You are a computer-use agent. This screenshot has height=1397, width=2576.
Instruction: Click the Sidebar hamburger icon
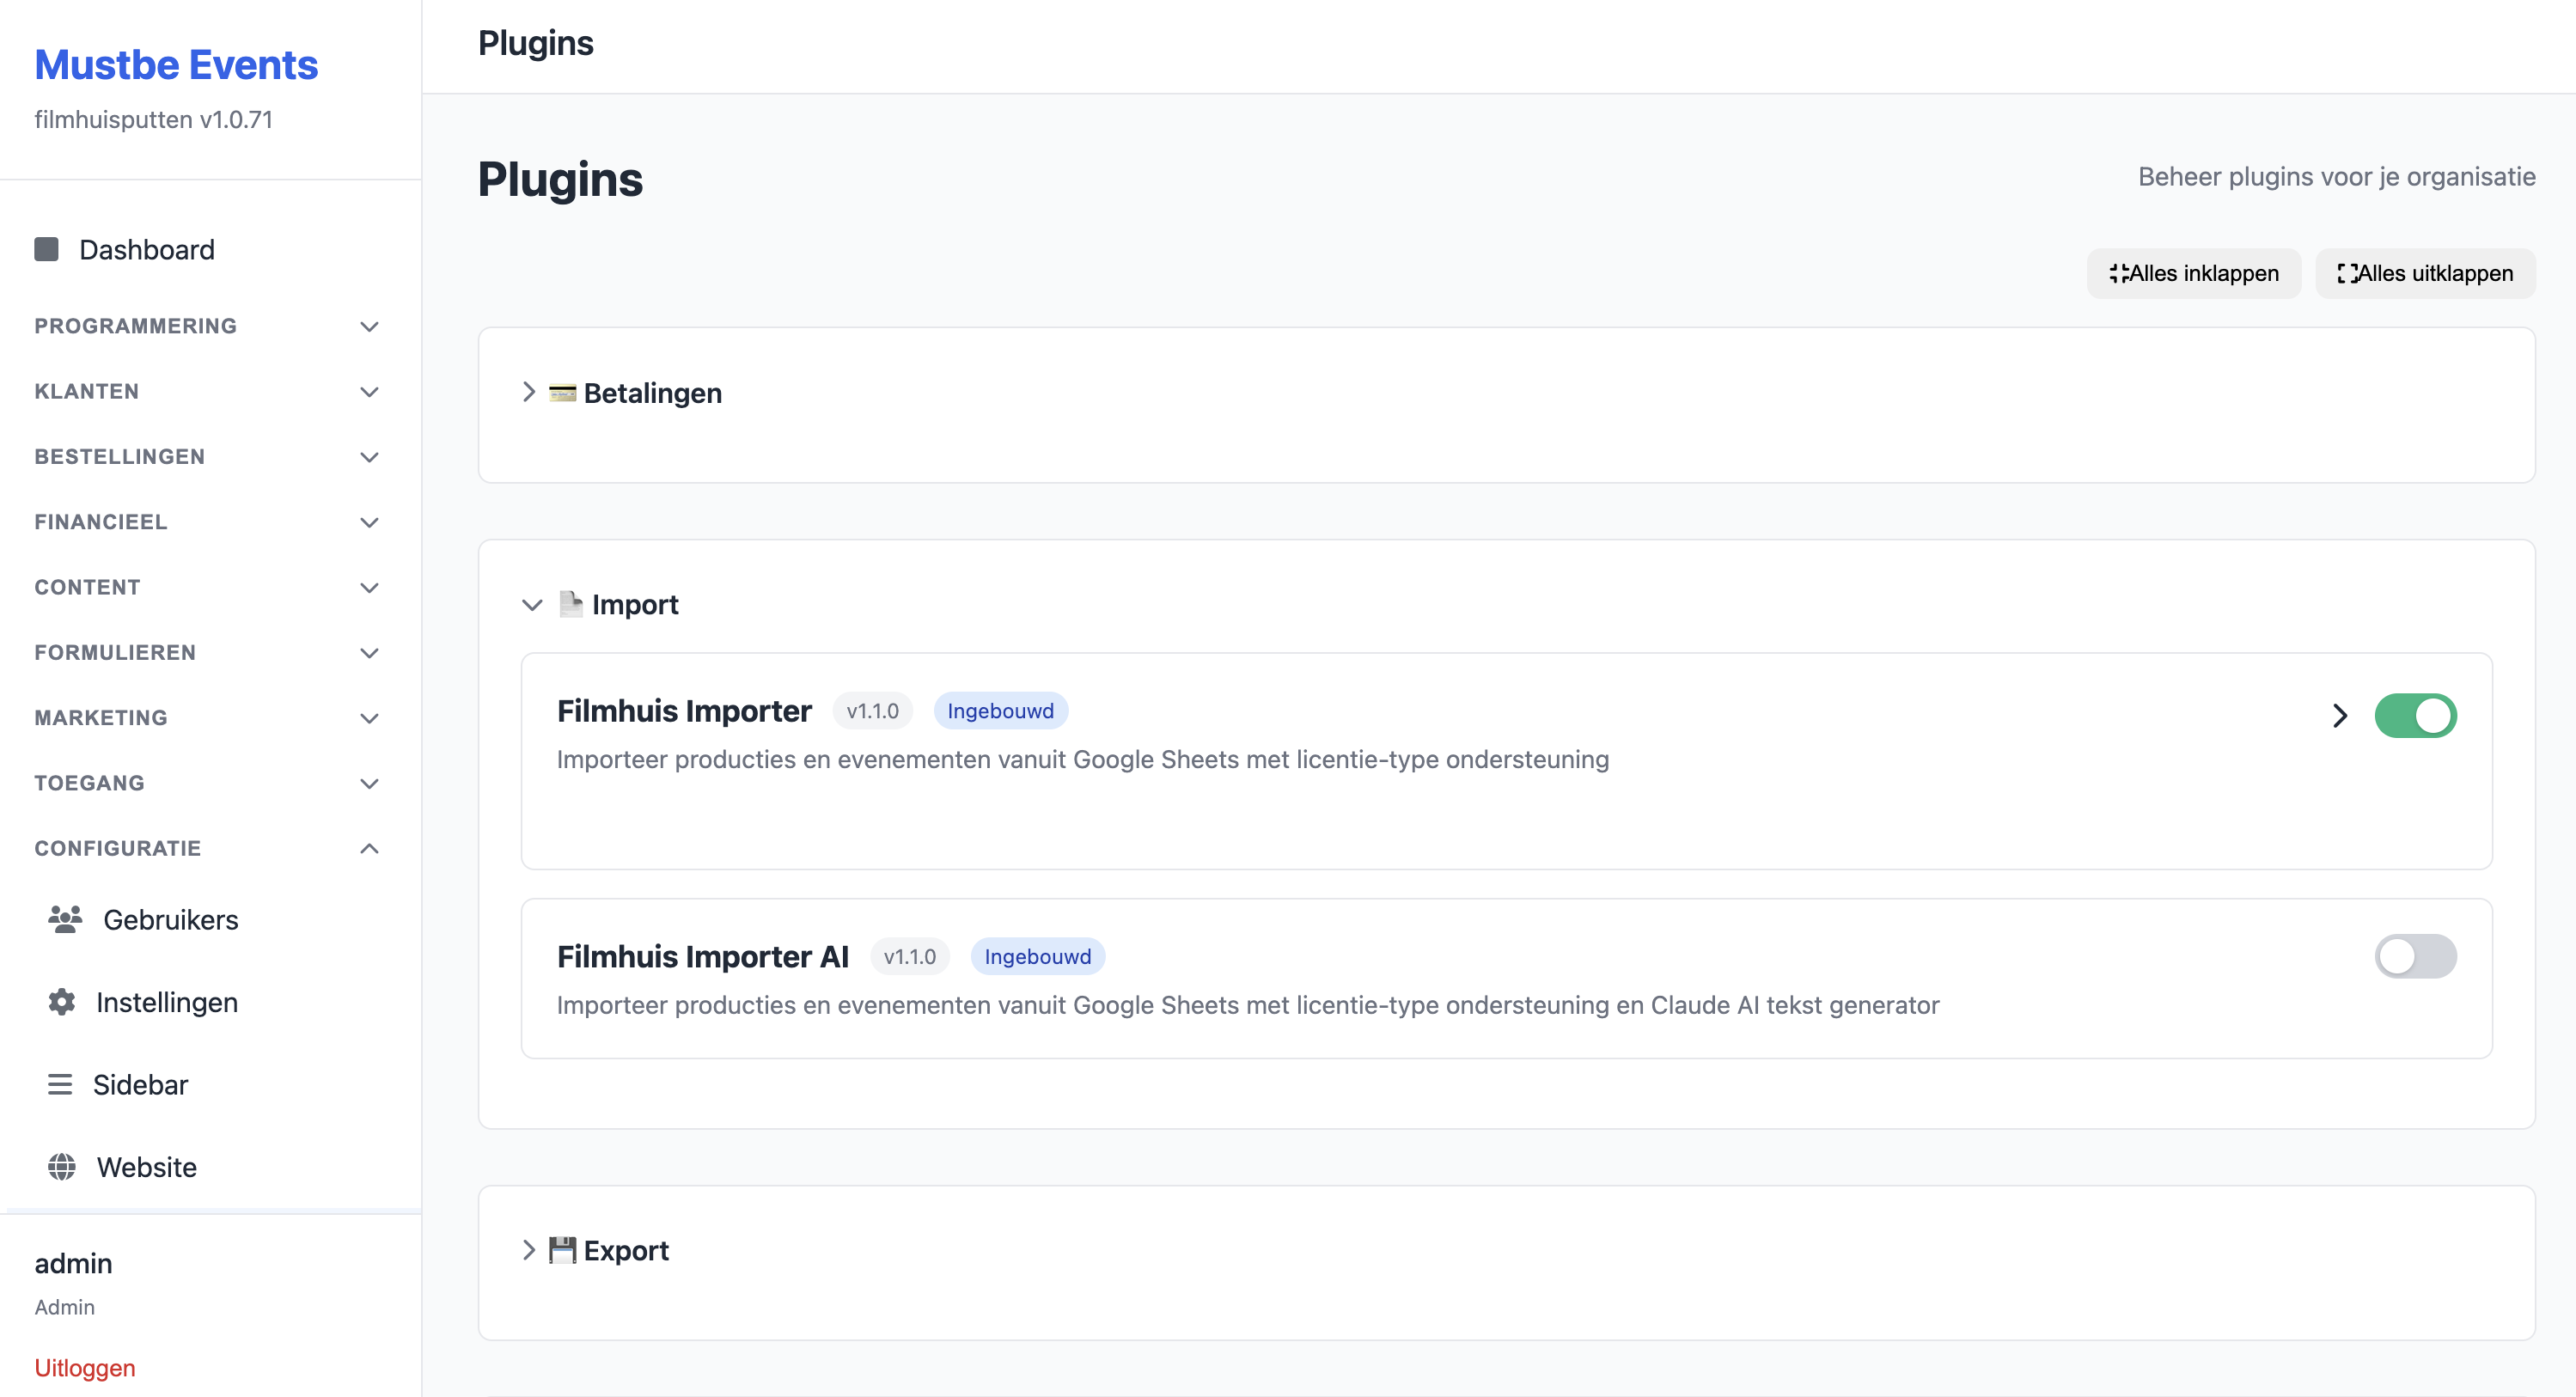pos(59,1084)
